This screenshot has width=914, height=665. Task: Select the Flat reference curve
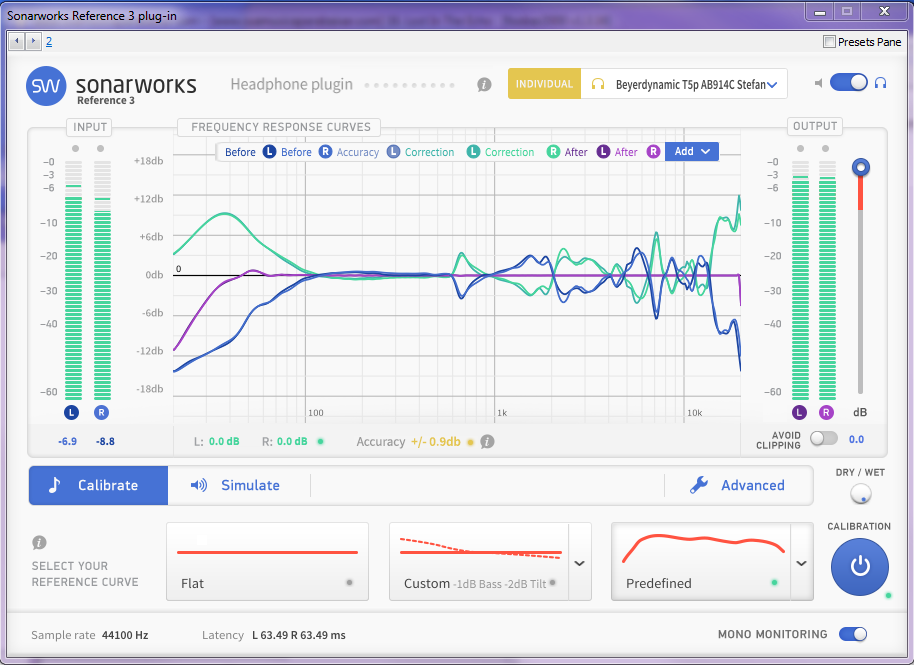(x=268, y=562)
